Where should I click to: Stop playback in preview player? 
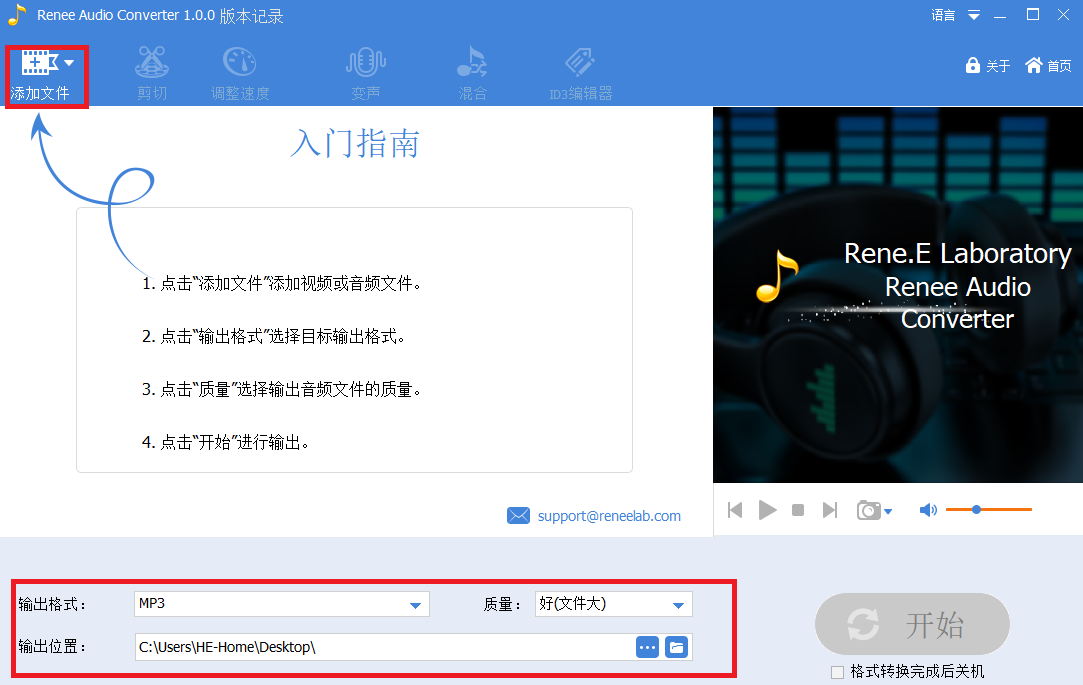tap(798, 510)
